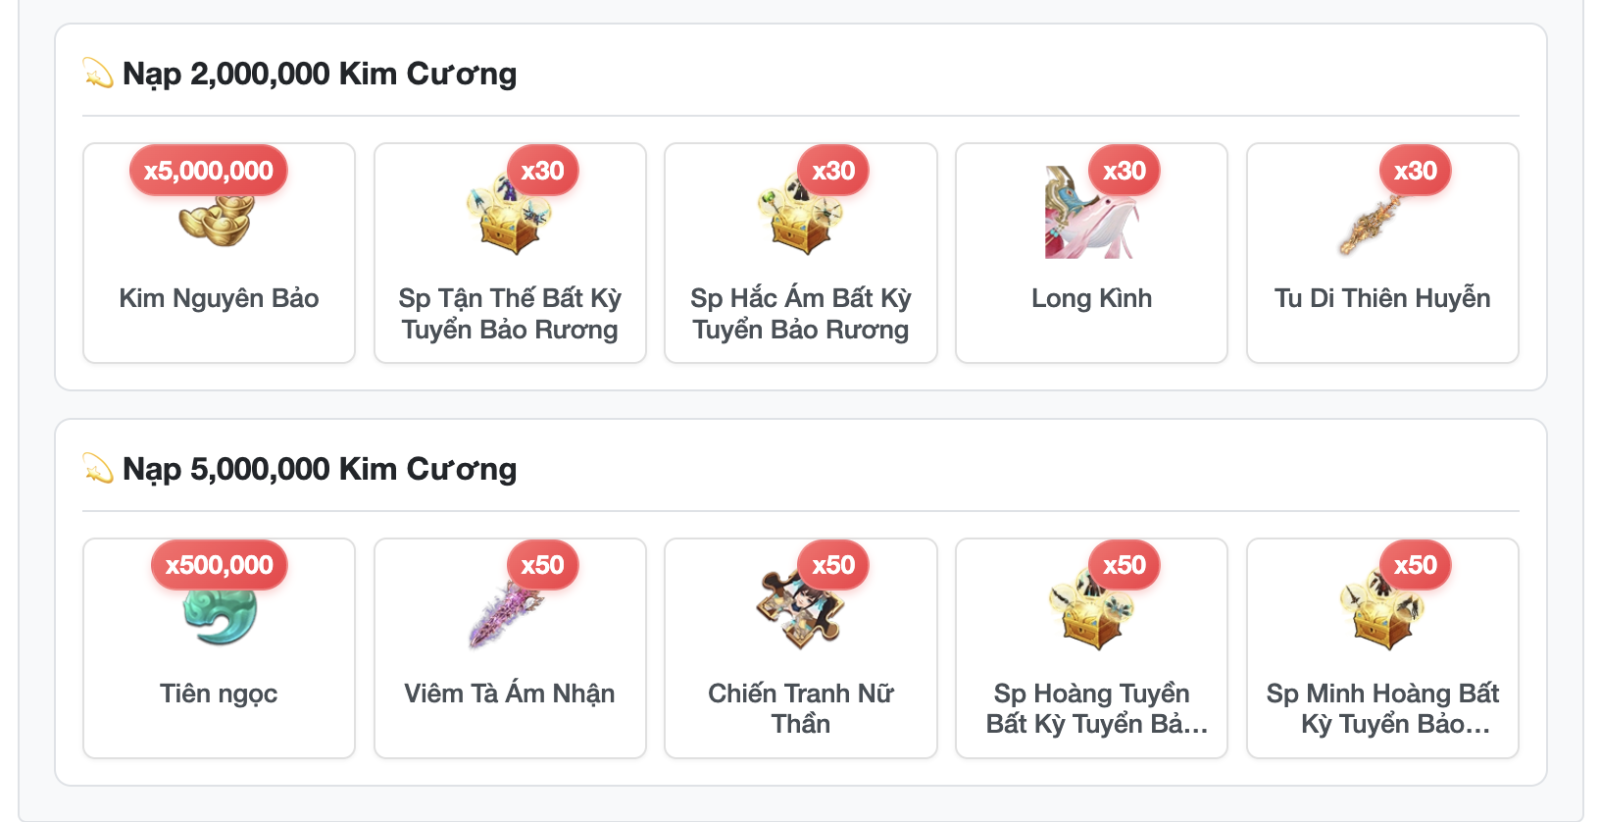
Task: Select the Sp Tận Thế treasure chest icon
Action: click(509, 213)
